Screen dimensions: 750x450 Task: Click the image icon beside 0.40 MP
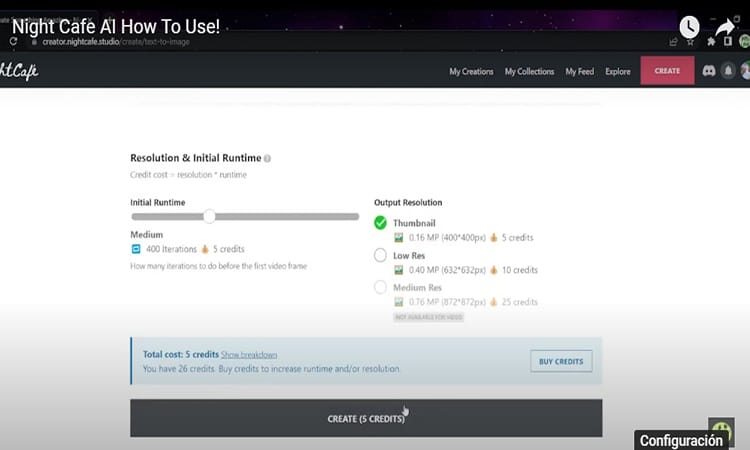click(398, 270)
